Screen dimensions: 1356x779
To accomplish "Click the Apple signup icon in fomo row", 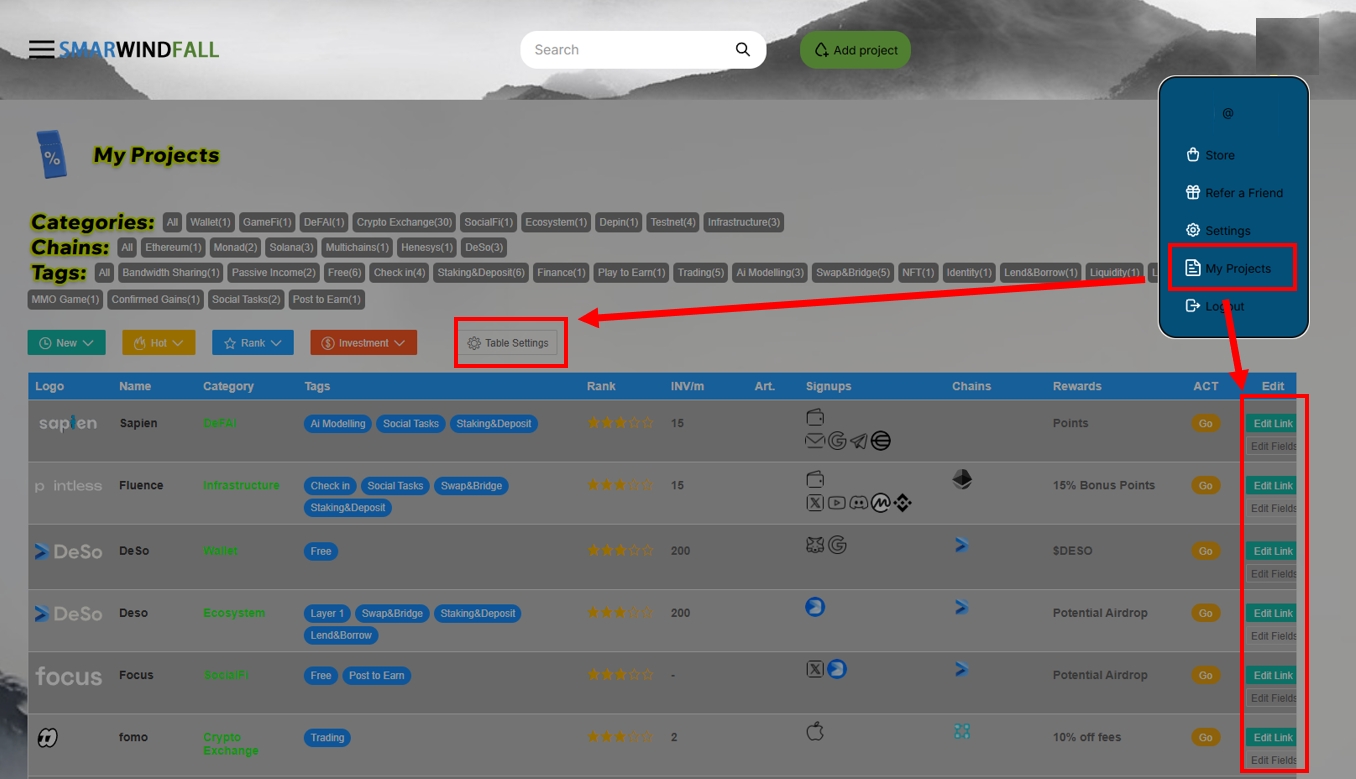I will pos(815,732).
